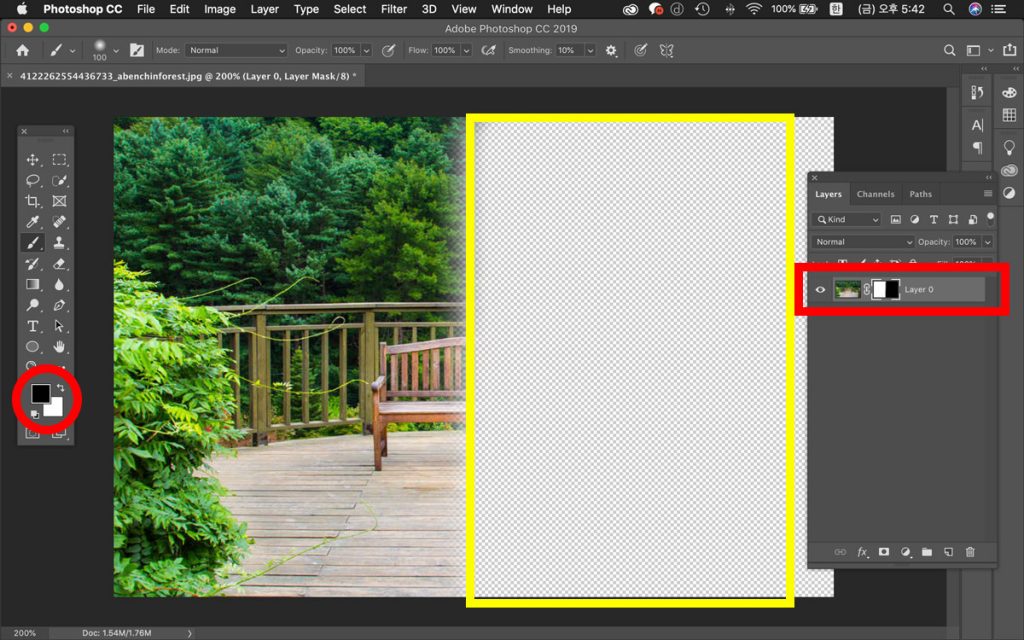Select the Move tool
The width and height of the screenshot is (1024, 640).
32,159
